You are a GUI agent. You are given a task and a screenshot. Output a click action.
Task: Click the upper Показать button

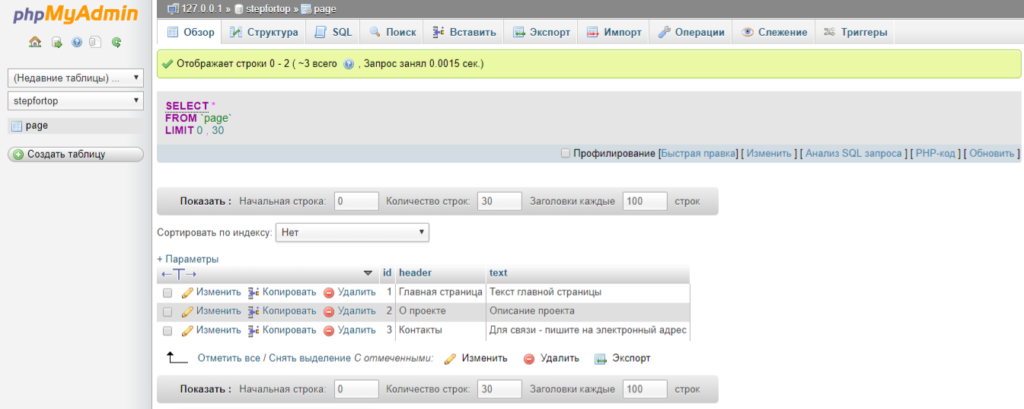point(206,201)
